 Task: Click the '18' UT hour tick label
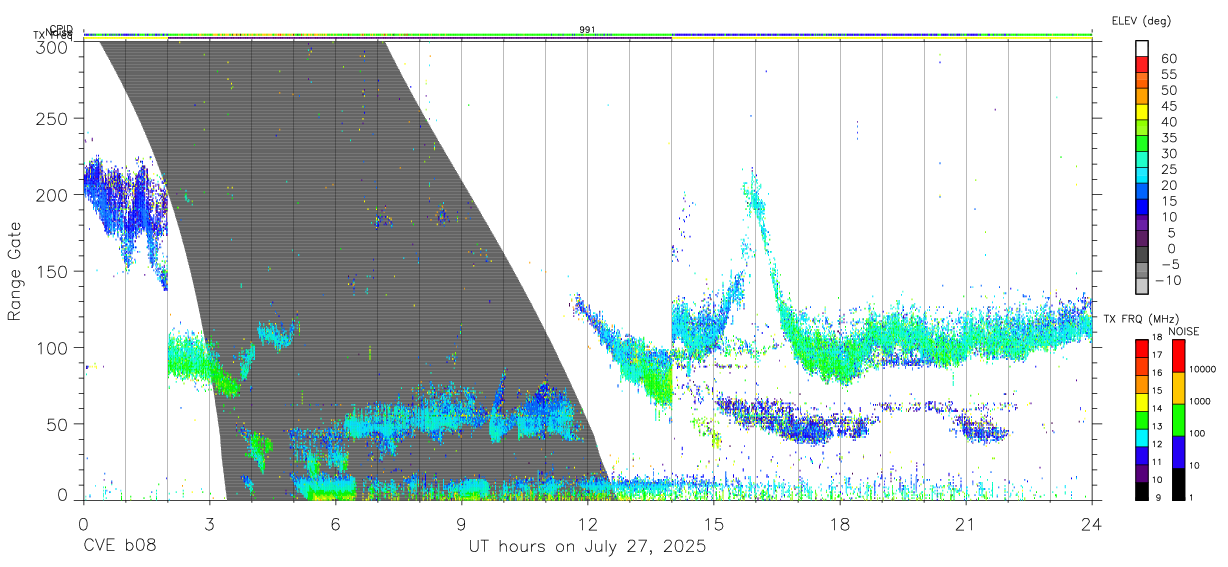pyautogui.click(x=840, y=523)
